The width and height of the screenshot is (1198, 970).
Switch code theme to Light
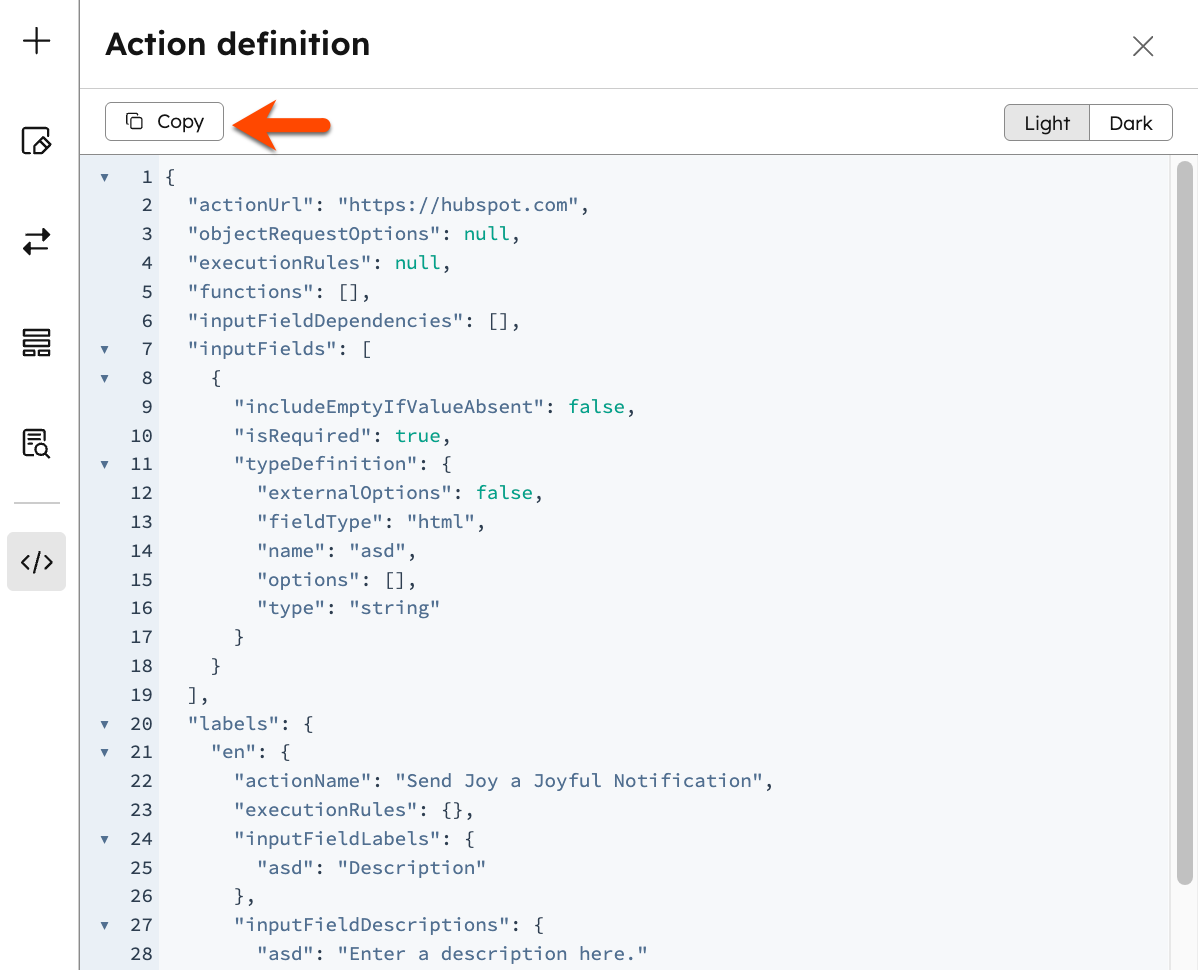tap(1047, 123)
